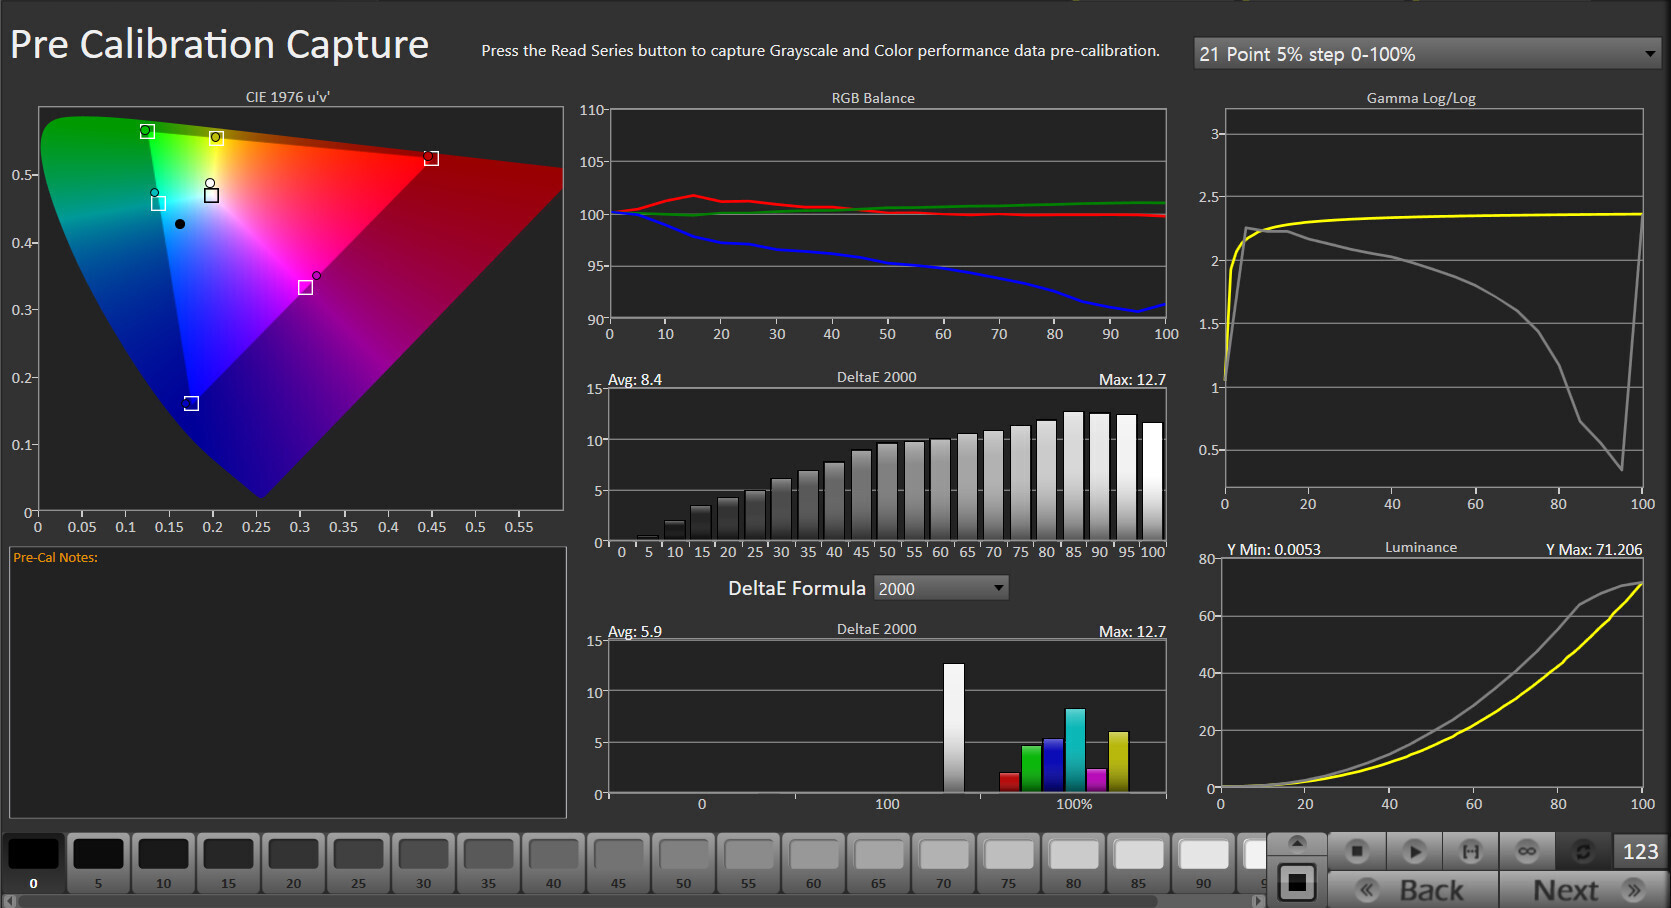Click the Stop measurement icon
1671x908 pixels.
click(1356, 851)
